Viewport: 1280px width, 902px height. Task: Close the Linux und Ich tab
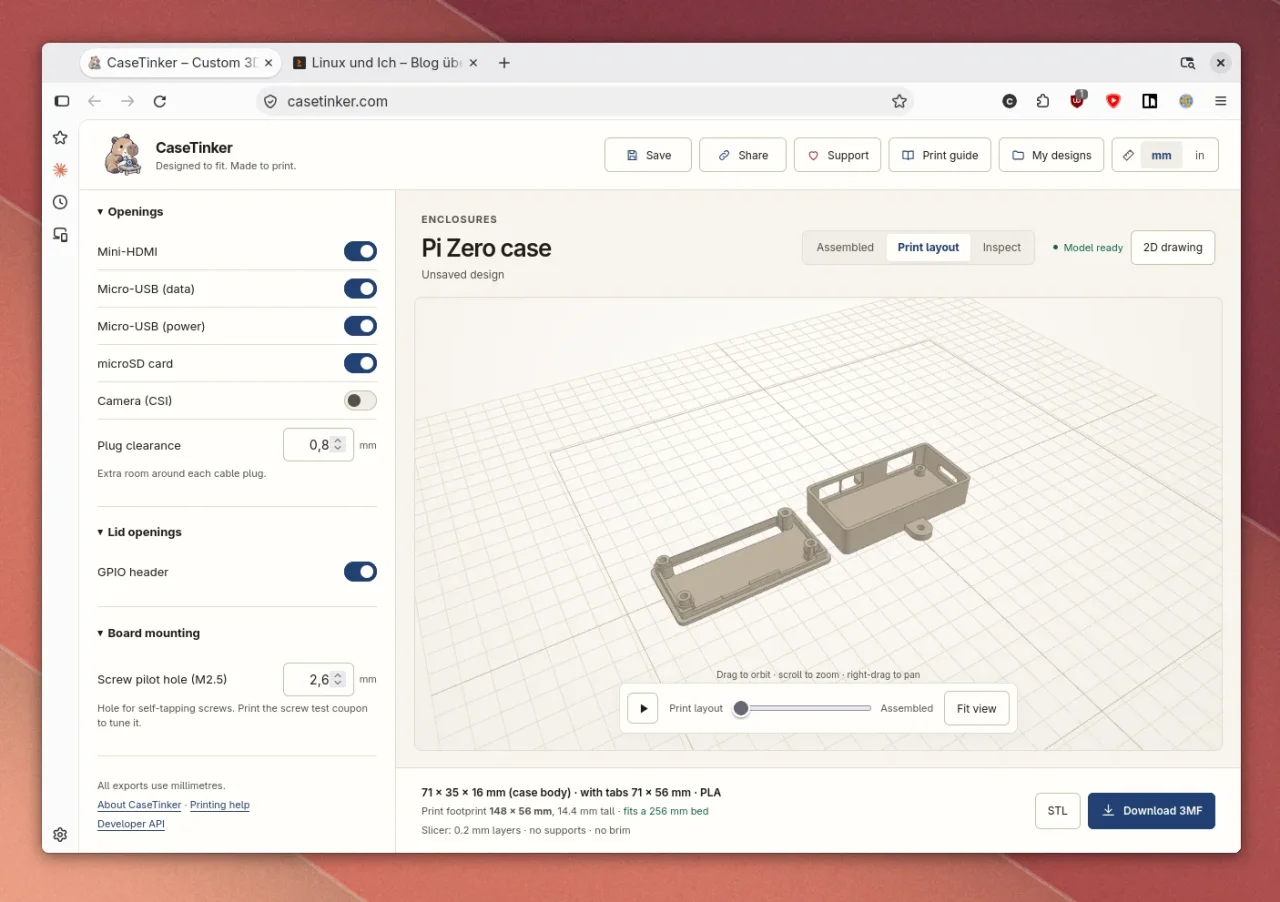pos(472,62)
